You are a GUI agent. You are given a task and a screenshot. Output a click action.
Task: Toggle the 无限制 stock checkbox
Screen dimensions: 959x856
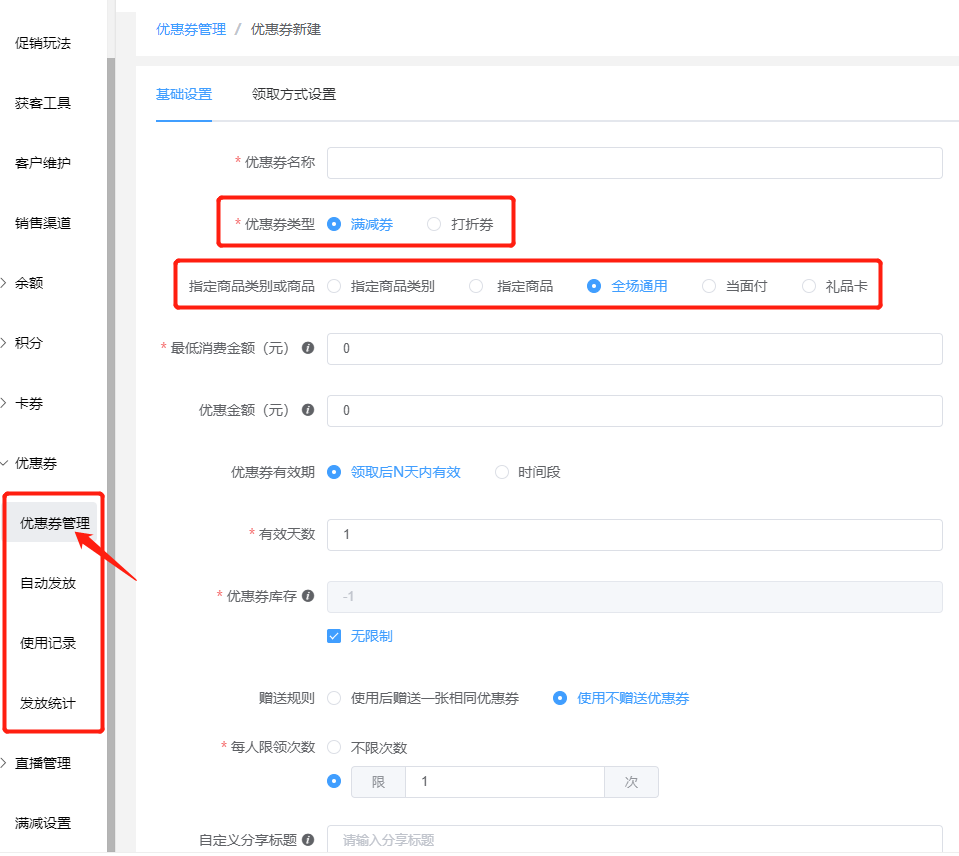pyautogui.click(x=334, y=636)
